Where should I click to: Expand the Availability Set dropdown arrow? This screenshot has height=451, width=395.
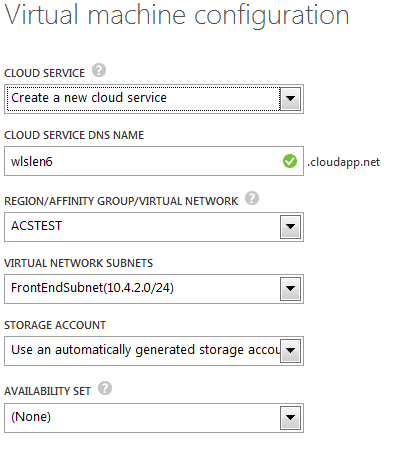coord(290,418)
